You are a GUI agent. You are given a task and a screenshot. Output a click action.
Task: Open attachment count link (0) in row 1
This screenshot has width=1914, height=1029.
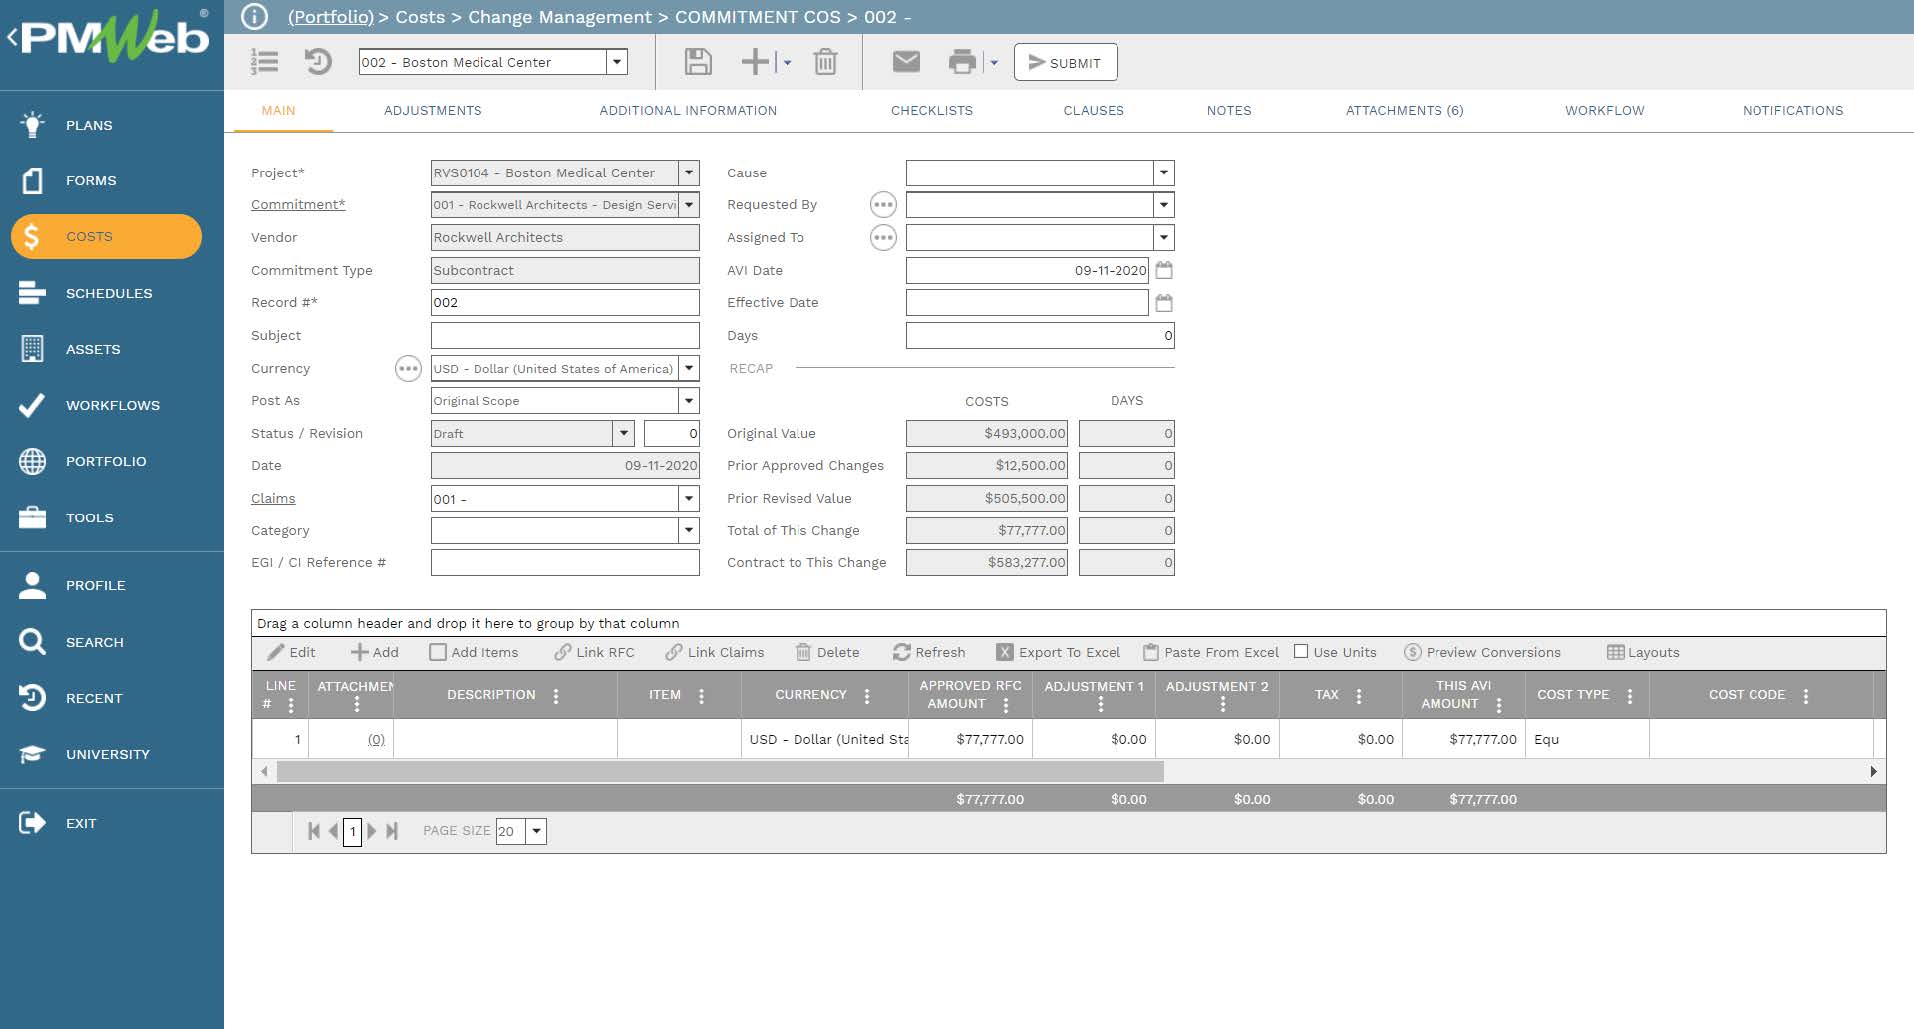pyautogui.click(x=376, y=740)
